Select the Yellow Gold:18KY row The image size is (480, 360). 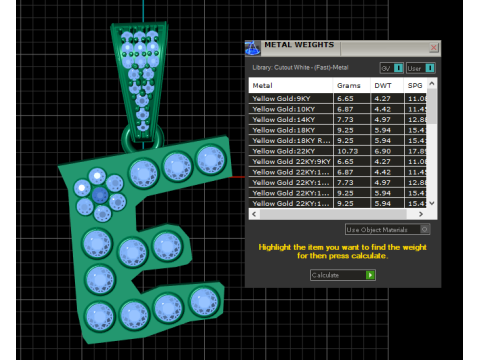[338, 130]
